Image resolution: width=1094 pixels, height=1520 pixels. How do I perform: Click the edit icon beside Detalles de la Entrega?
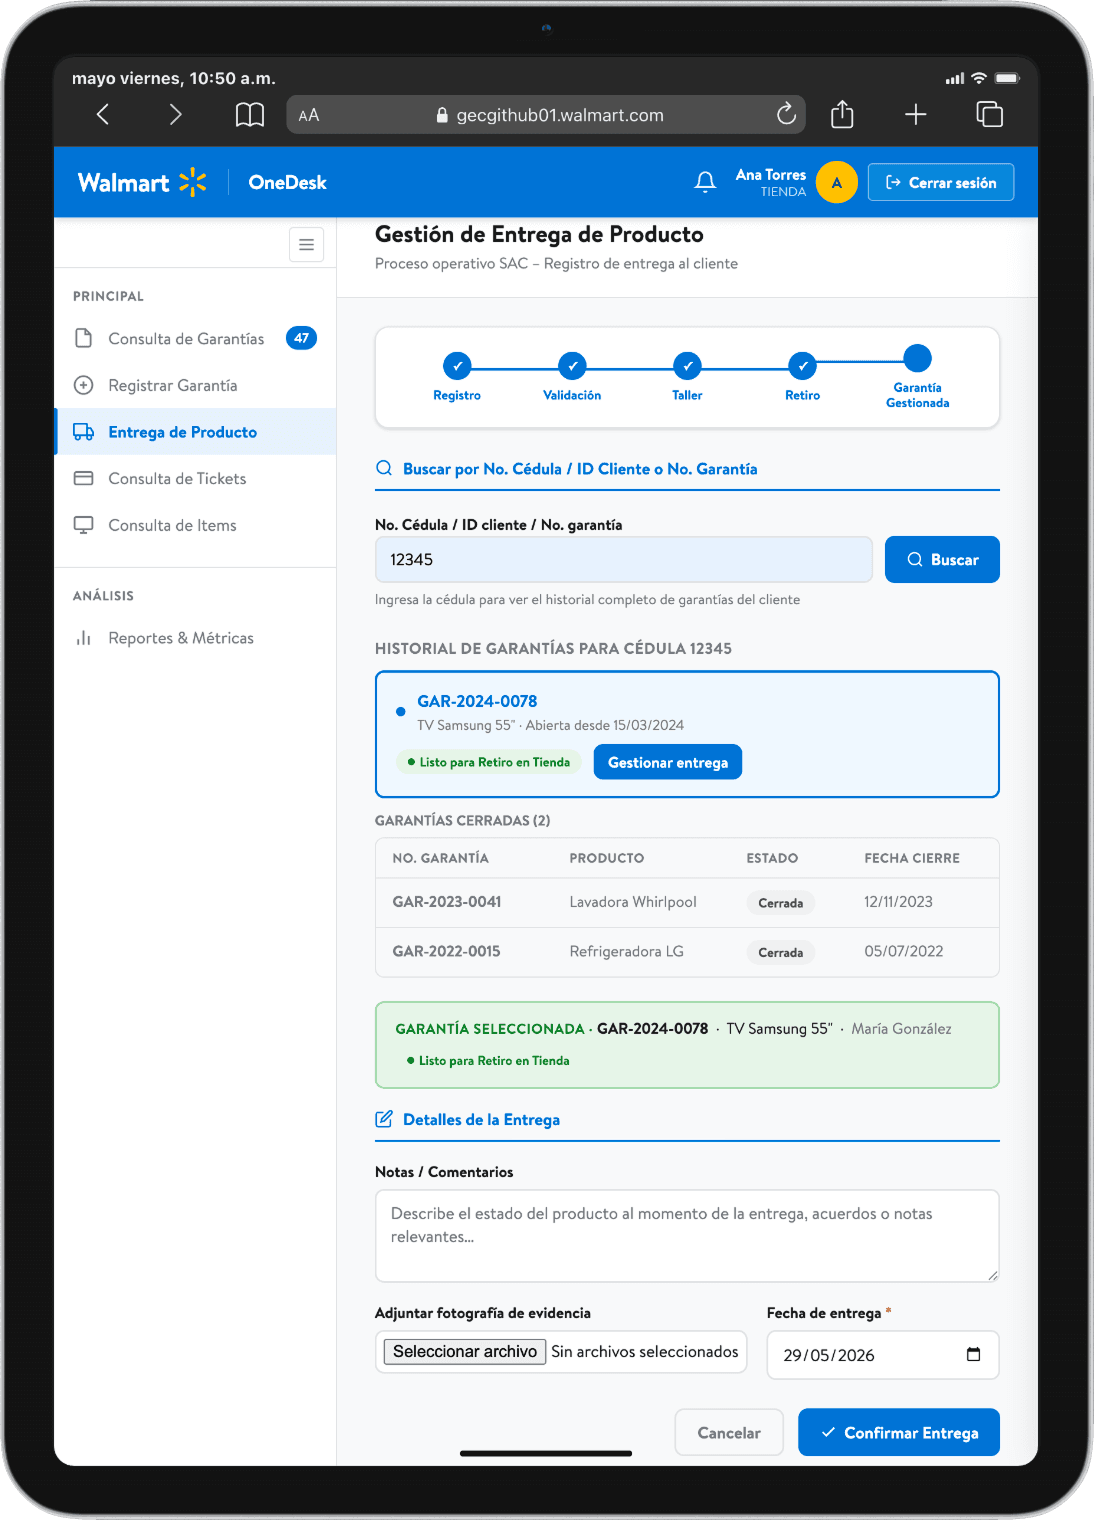click(x=384, y=1119)
